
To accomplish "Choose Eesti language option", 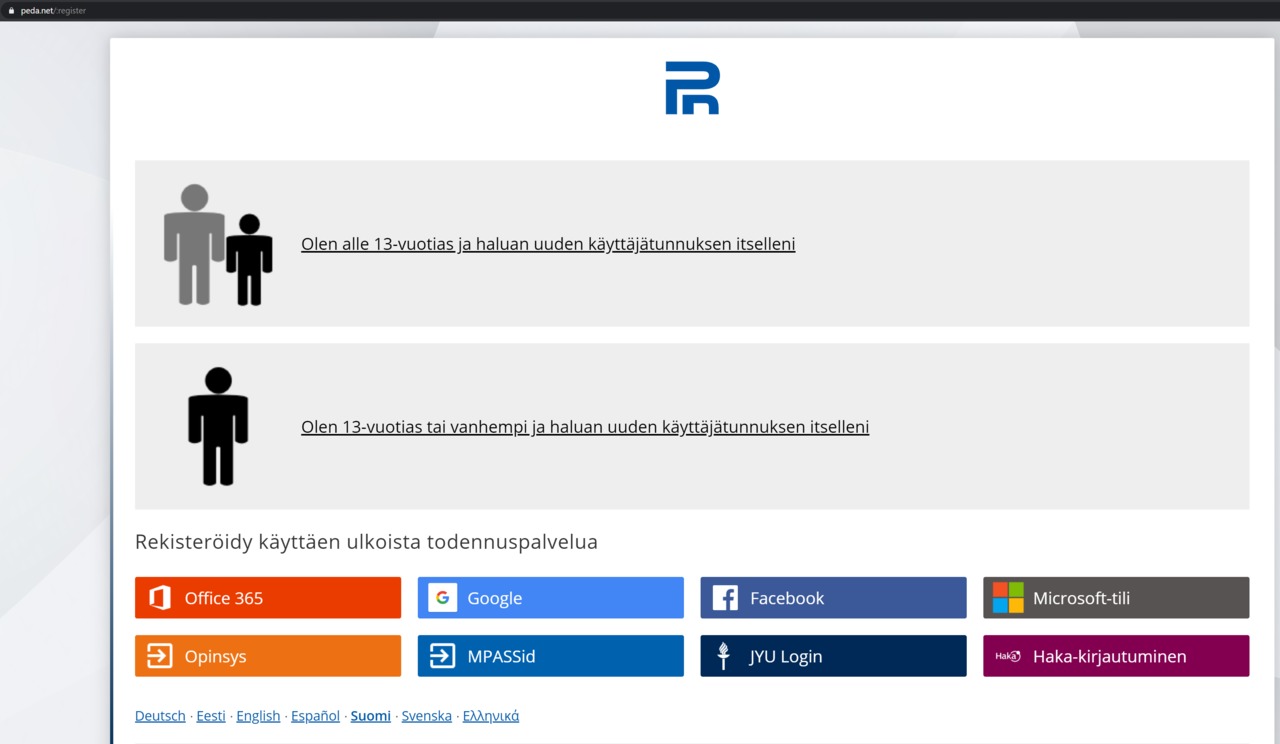I will [x=211, y=716].
